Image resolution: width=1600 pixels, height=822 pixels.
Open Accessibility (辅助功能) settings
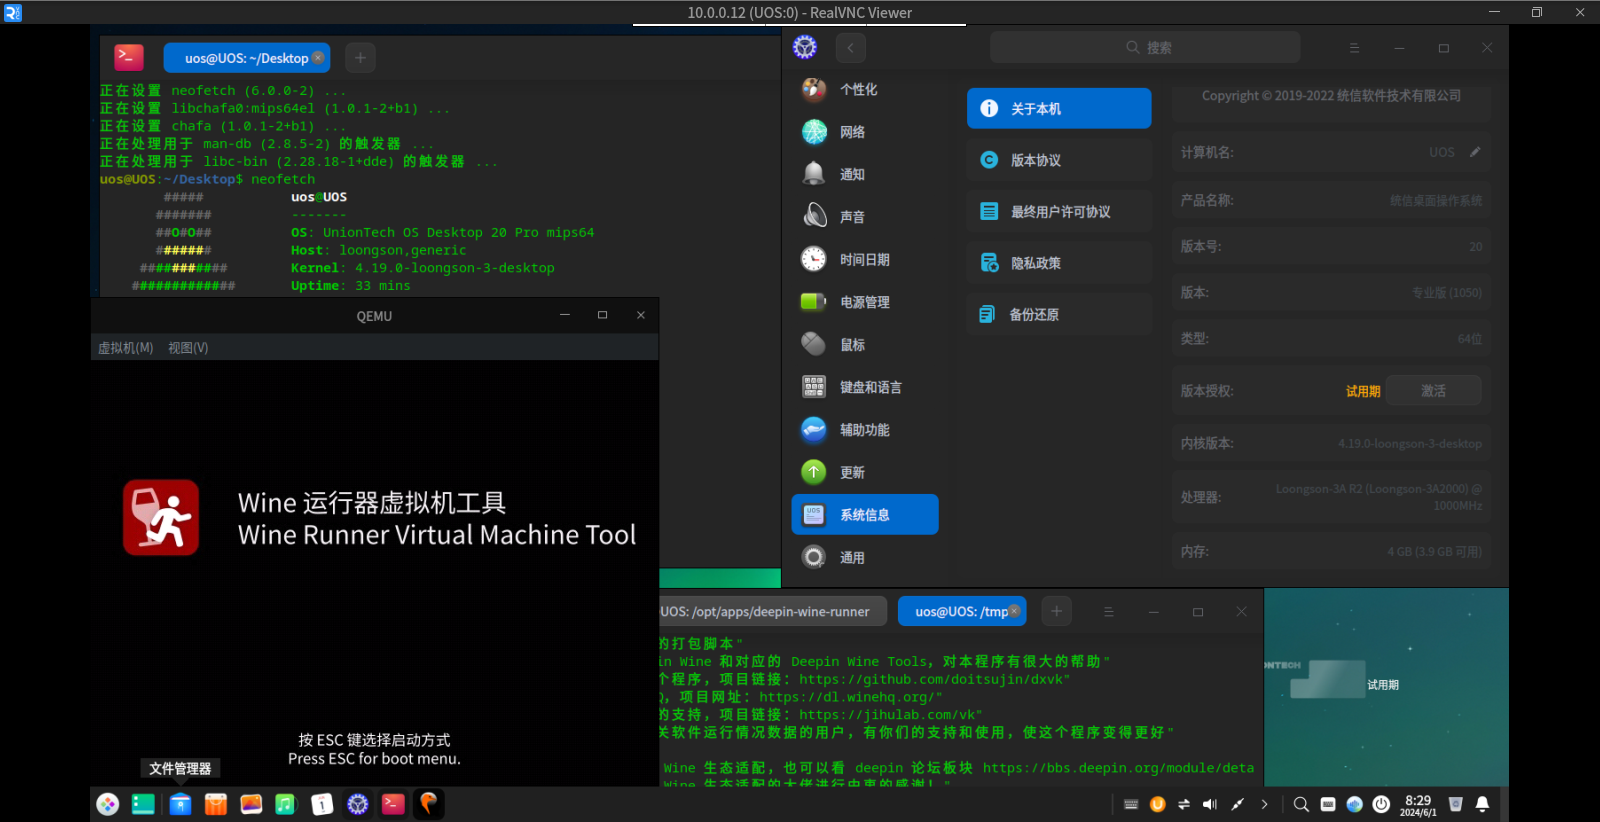865,430
